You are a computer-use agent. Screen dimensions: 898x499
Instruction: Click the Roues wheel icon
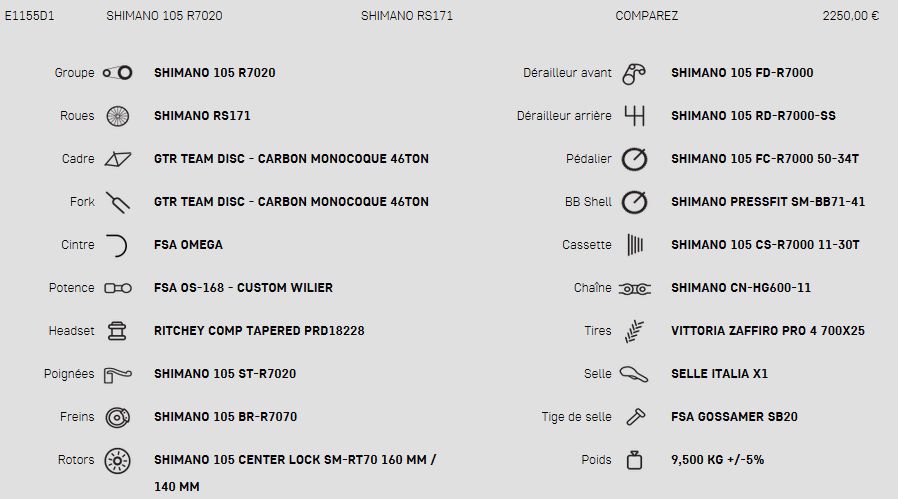click(117, 116)
